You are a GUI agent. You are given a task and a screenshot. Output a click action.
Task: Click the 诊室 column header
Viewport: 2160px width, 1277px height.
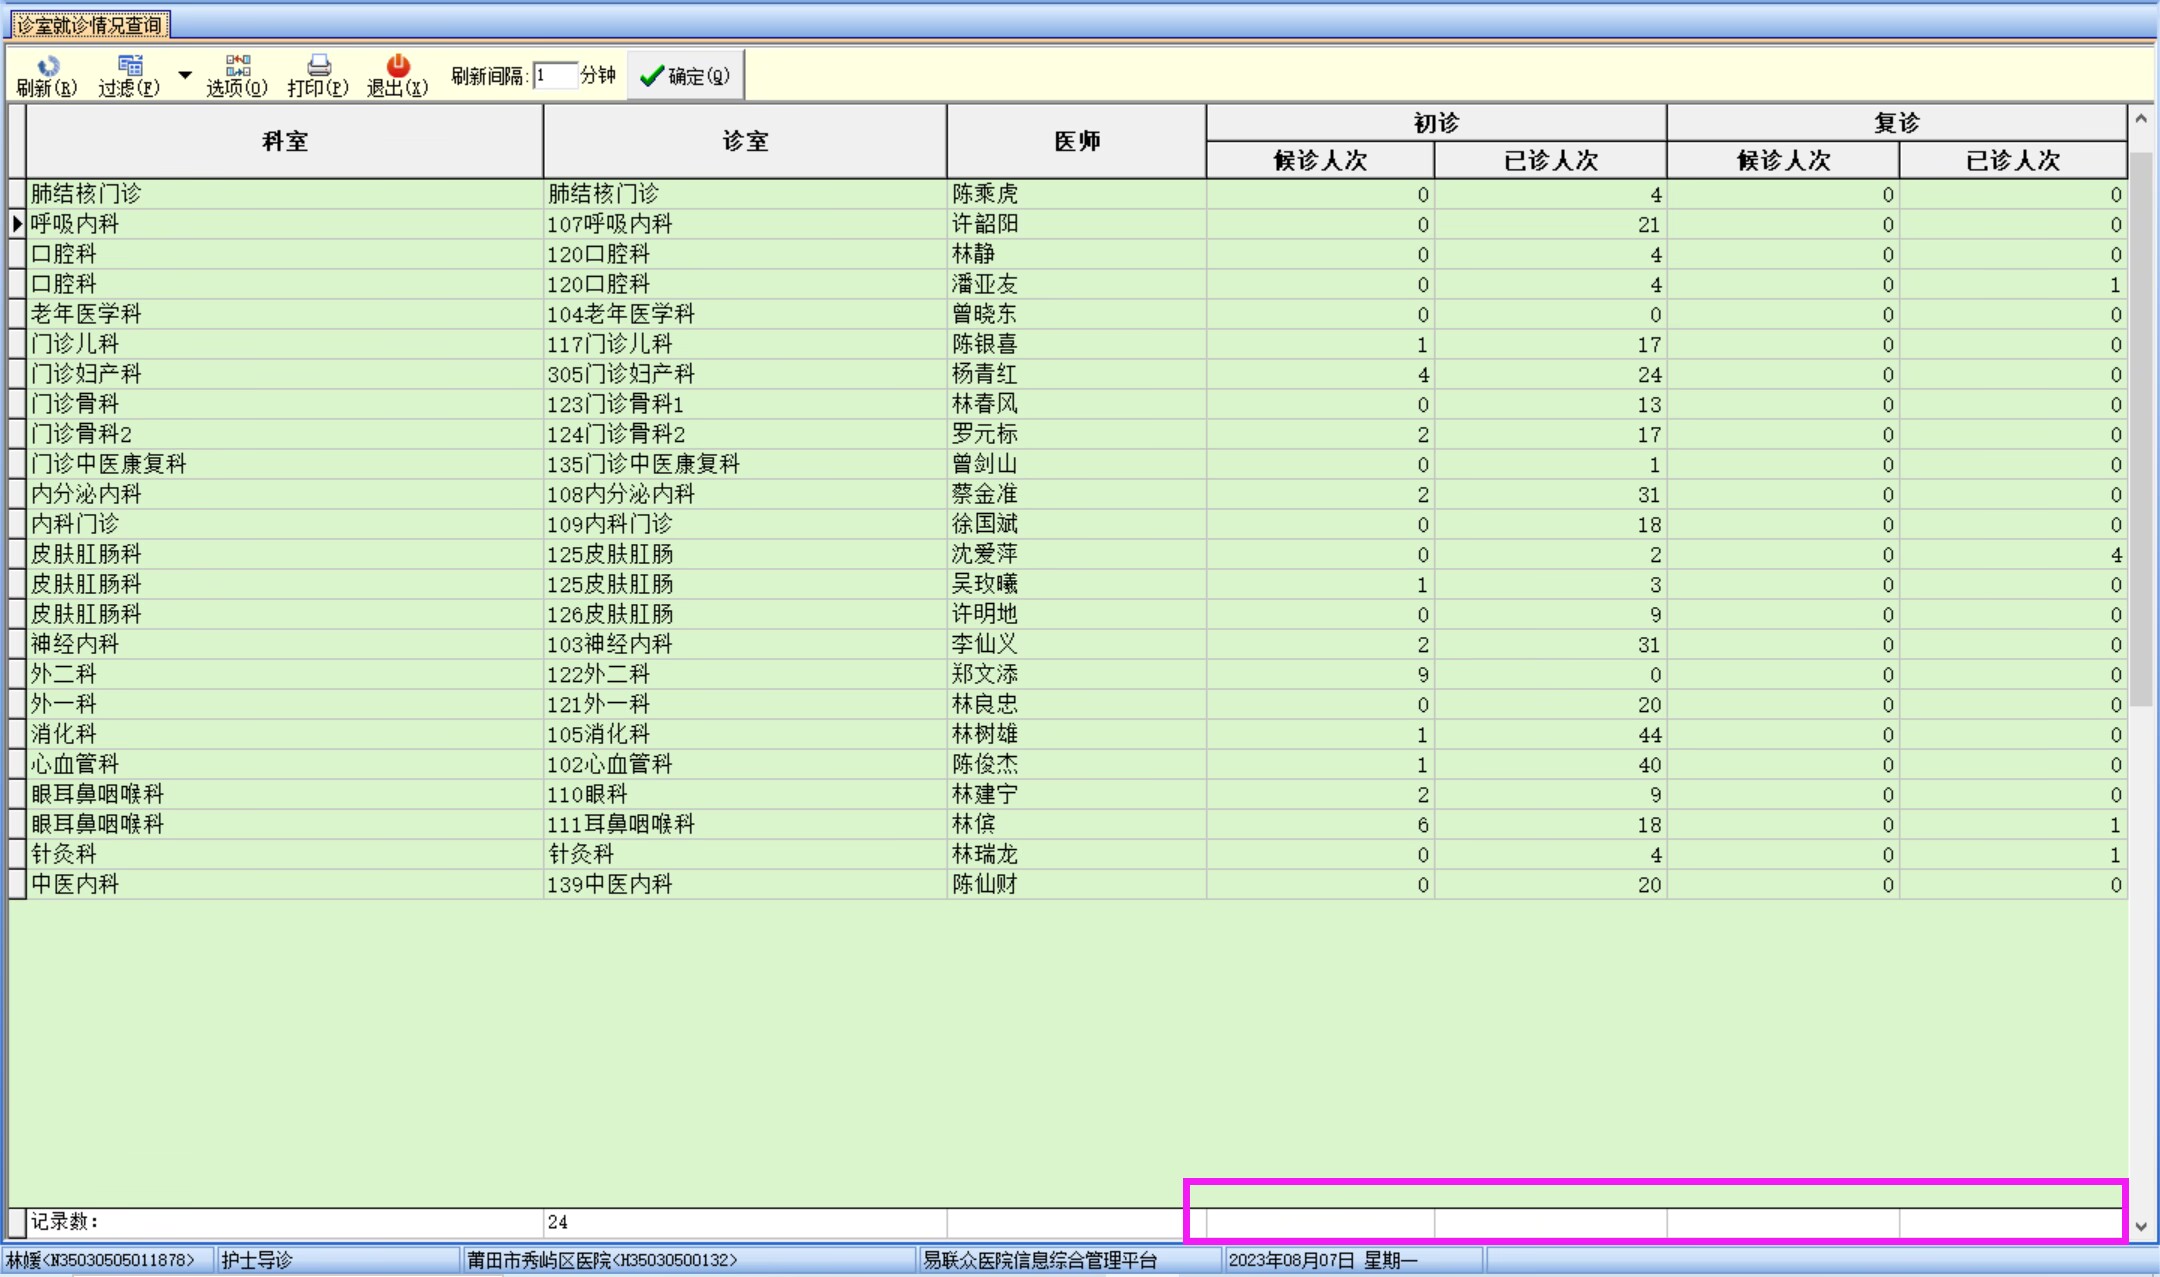(x=745, y=141)
